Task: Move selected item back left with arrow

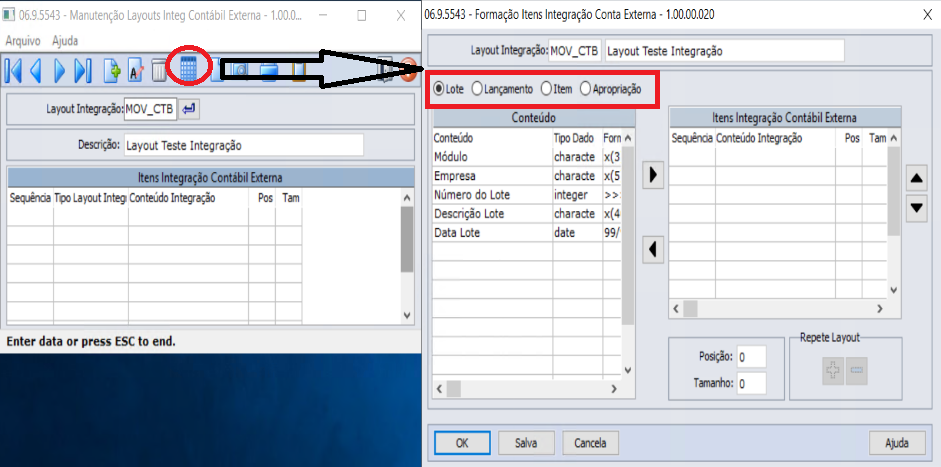Action: click(652, 249)
